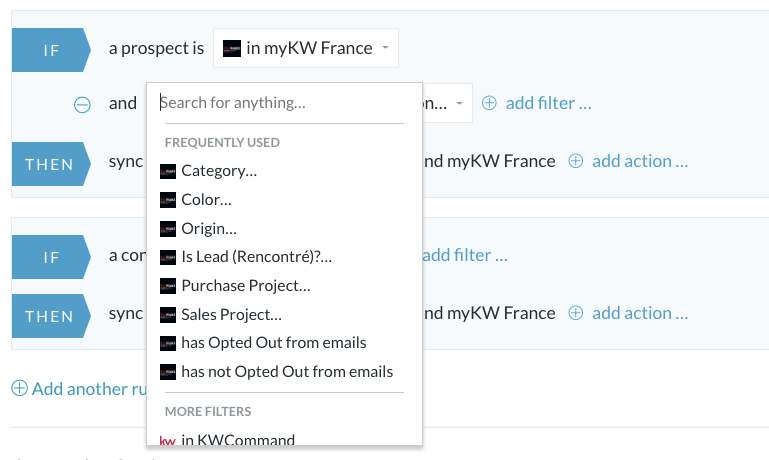Image resolution: width=769 pixels, height=460 pixels.
Task: Click the KW logo icon for in KWCommand
Action: [168, 440]
